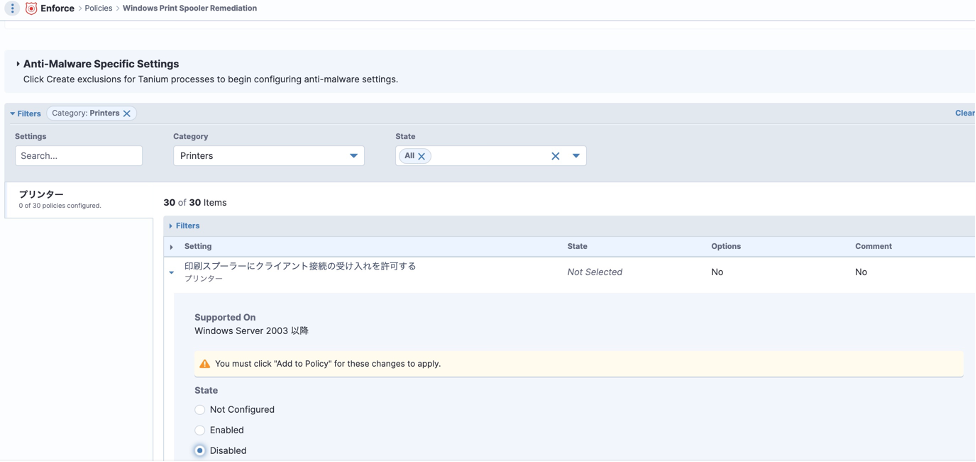The image size is (976, 462).
Task: Click the Windows Server 2003 以降 text
Action: point(251,331)
